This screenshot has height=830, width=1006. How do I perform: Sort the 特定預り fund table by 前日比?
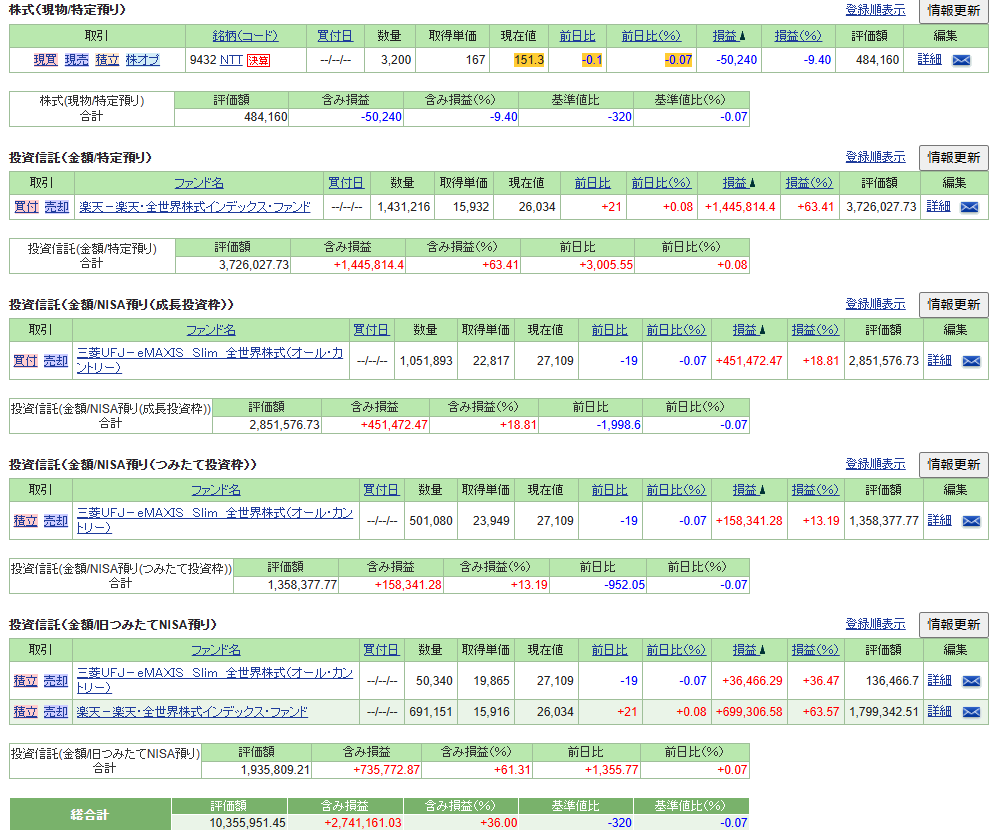[592, 183]
